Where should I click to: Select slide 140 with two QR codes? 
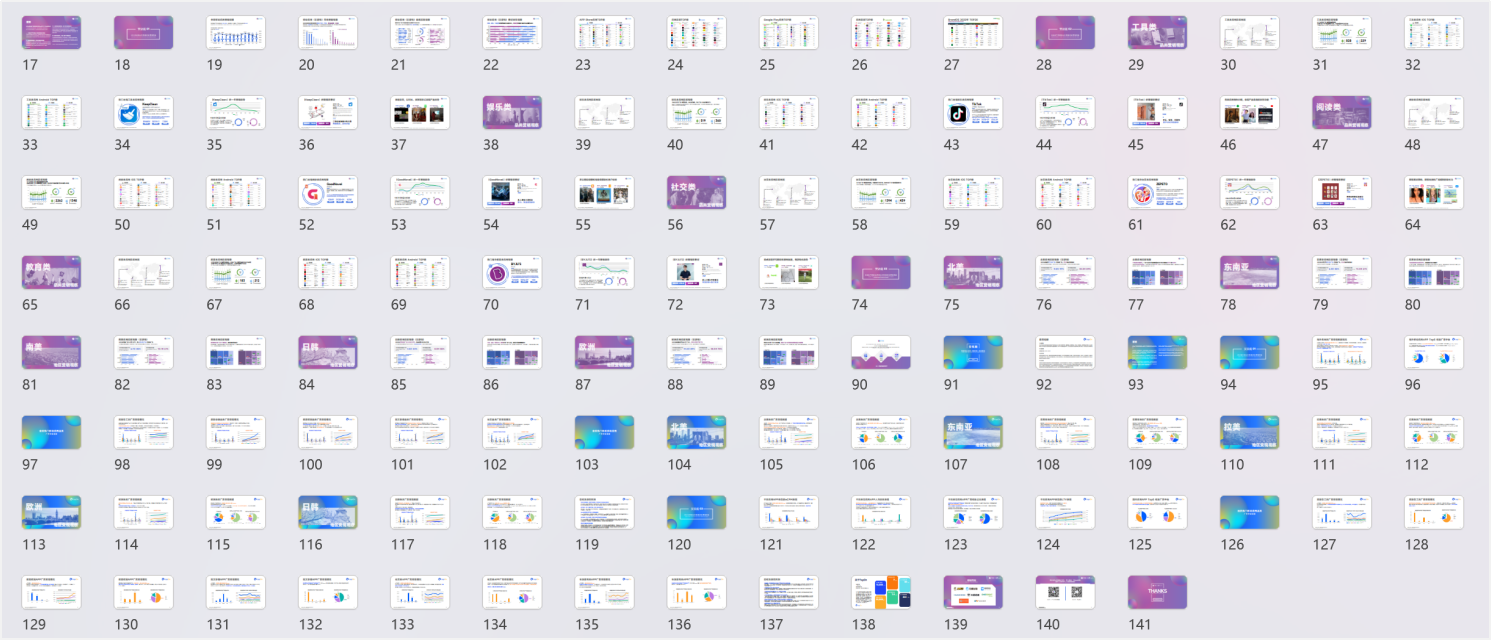pyautogui.click(x=1065, y=593)
